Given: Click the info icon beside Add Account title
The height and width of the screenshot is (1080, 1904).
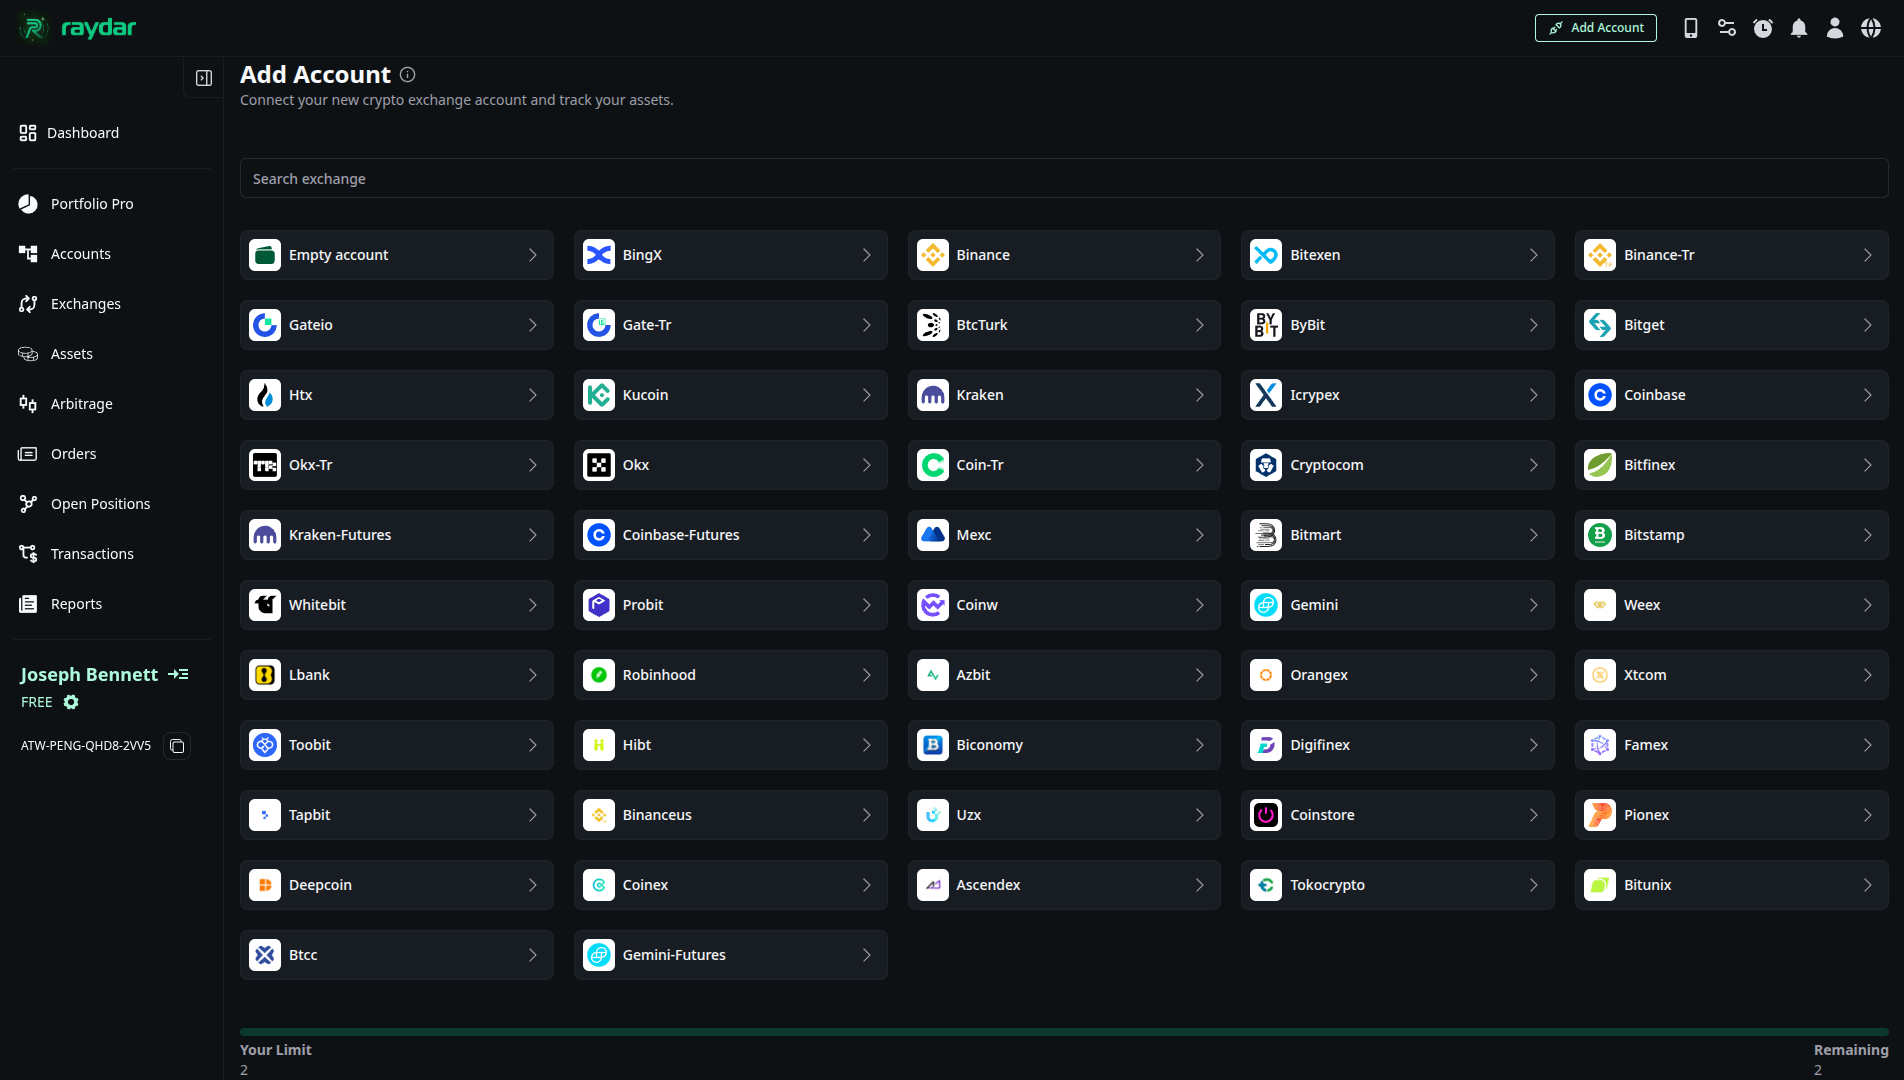Looking at the screenshot, I should tap(408, 74).
